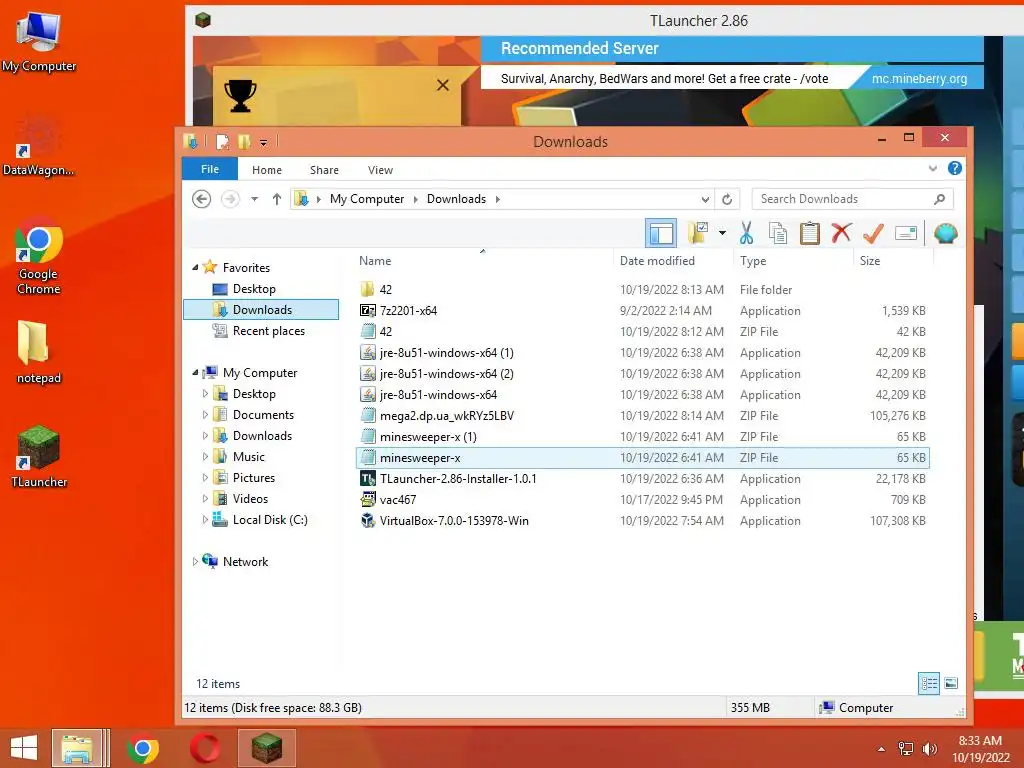
Task: Open the File ribbon tab
Action: pos(210,169)
